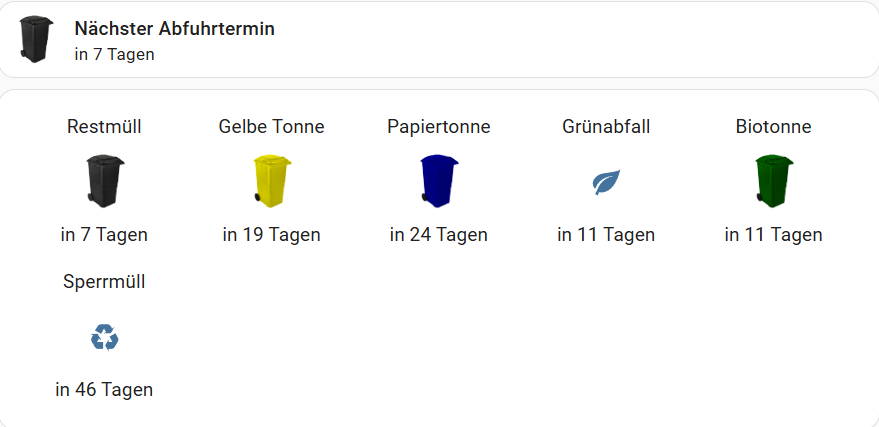Image resolution: width=879 pixels, height=427 pixels.
Task: Click the blue Papiertonne bin icon
Action: [x=439, y=181]
